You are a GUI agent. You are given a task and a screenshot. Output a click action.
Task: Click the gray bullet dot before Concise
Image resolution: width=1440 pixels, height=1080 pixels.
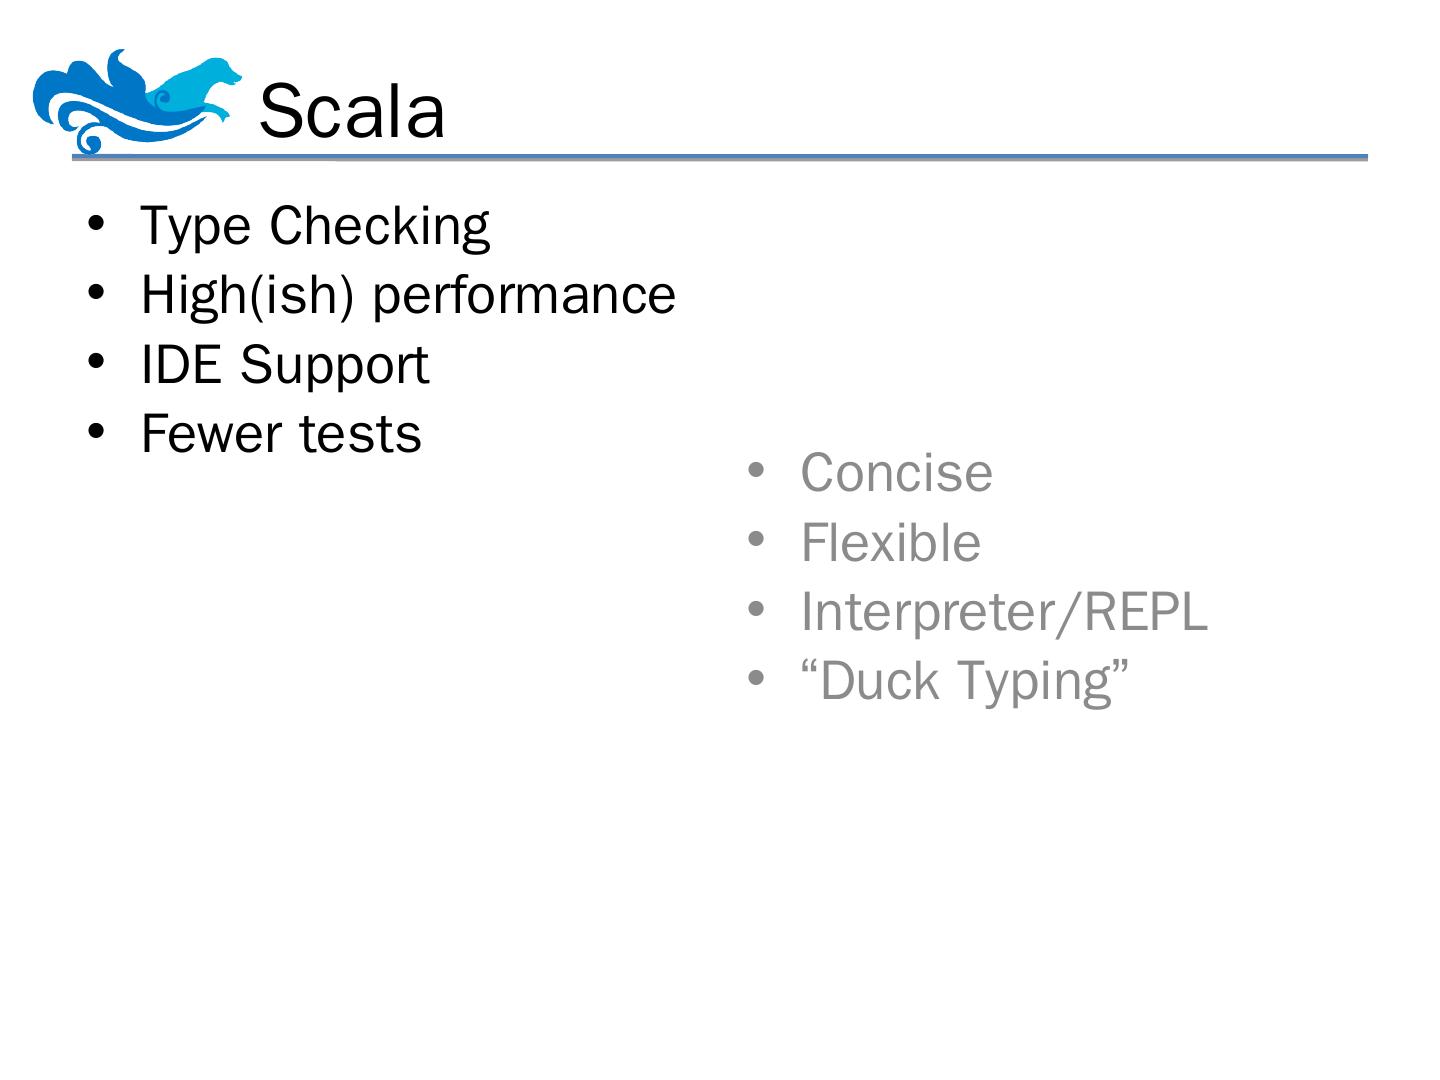click(x=756, y=471)
